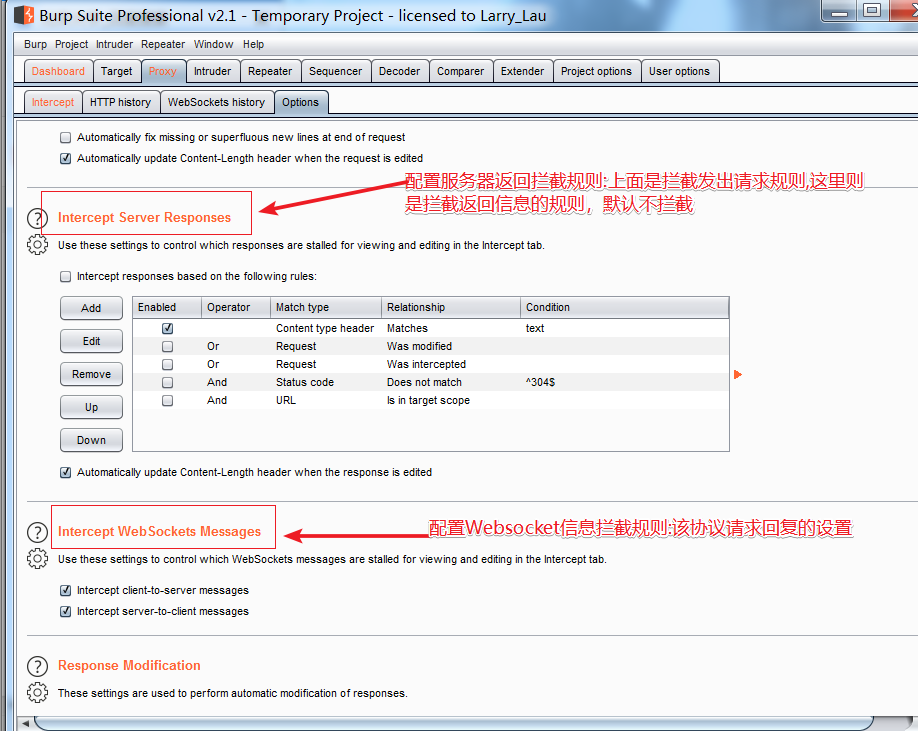Screen dimensions: 918x731
Task: Enable intercept responses based on rules
Action: tap(66, 276)
